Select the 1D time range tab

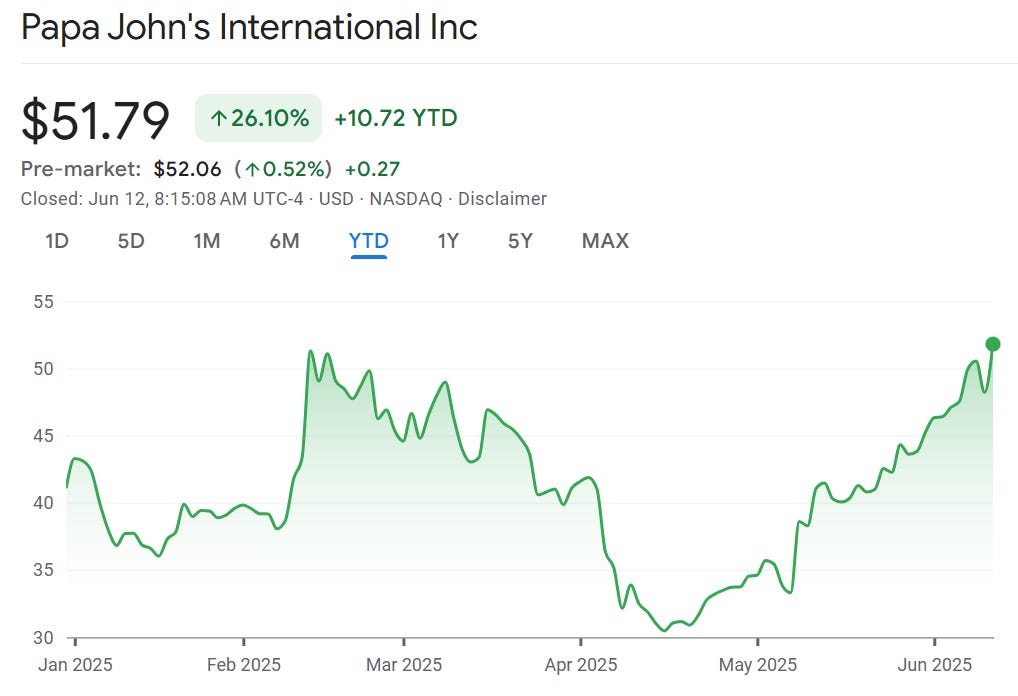(x=57, y=241)
